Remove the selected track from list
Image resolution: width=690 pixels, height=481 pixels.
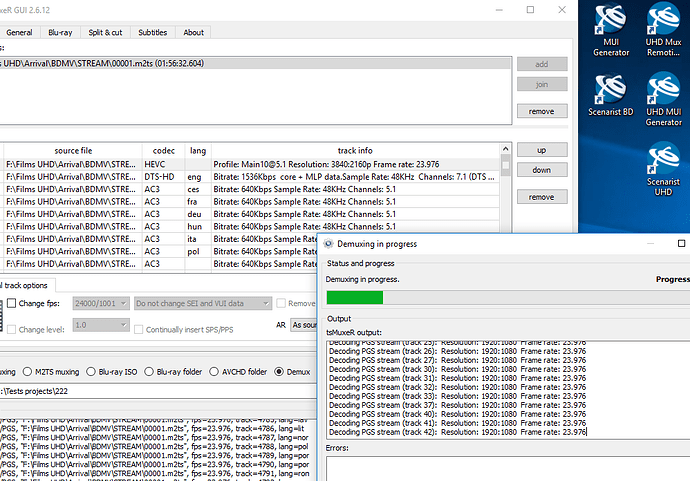(542, 197)
